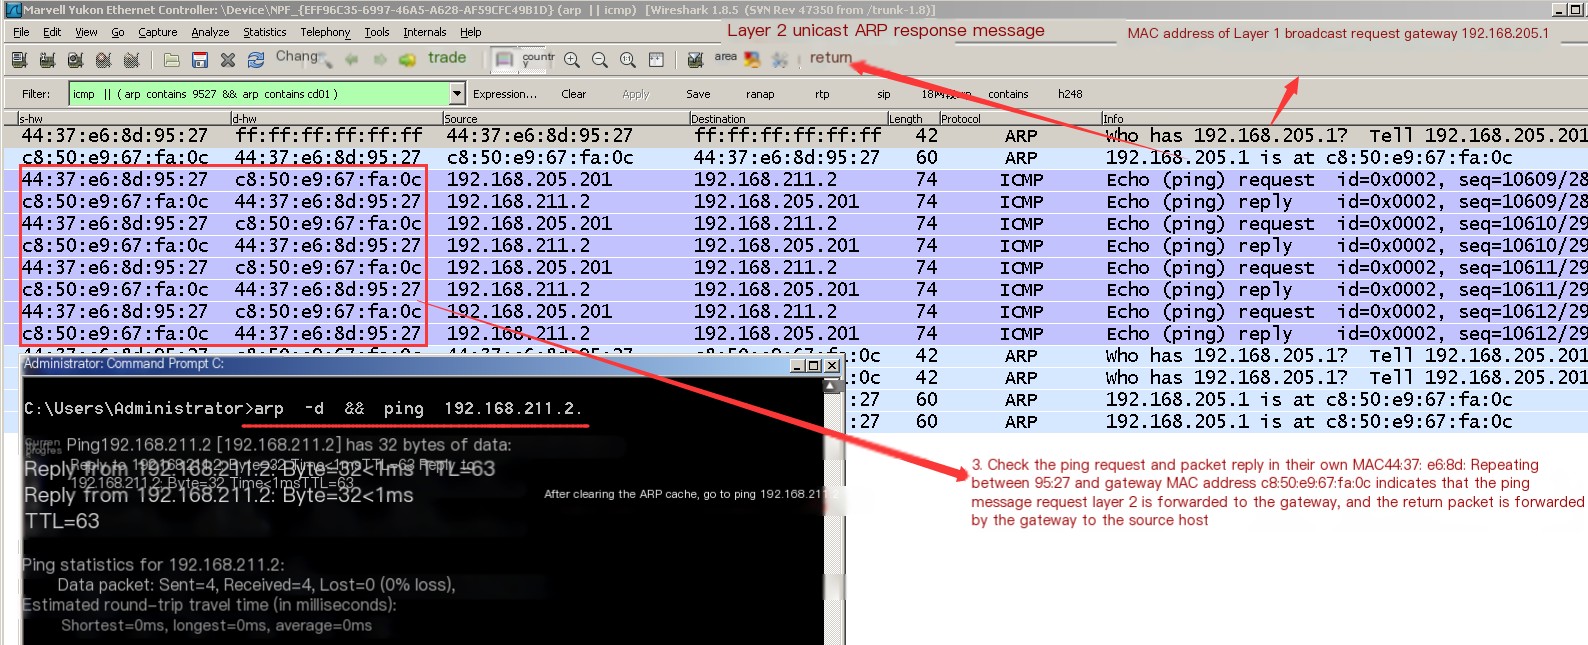Select the ICMP request packet seq=10612
Screen dimensions: 1588x645
coord(795,312)
